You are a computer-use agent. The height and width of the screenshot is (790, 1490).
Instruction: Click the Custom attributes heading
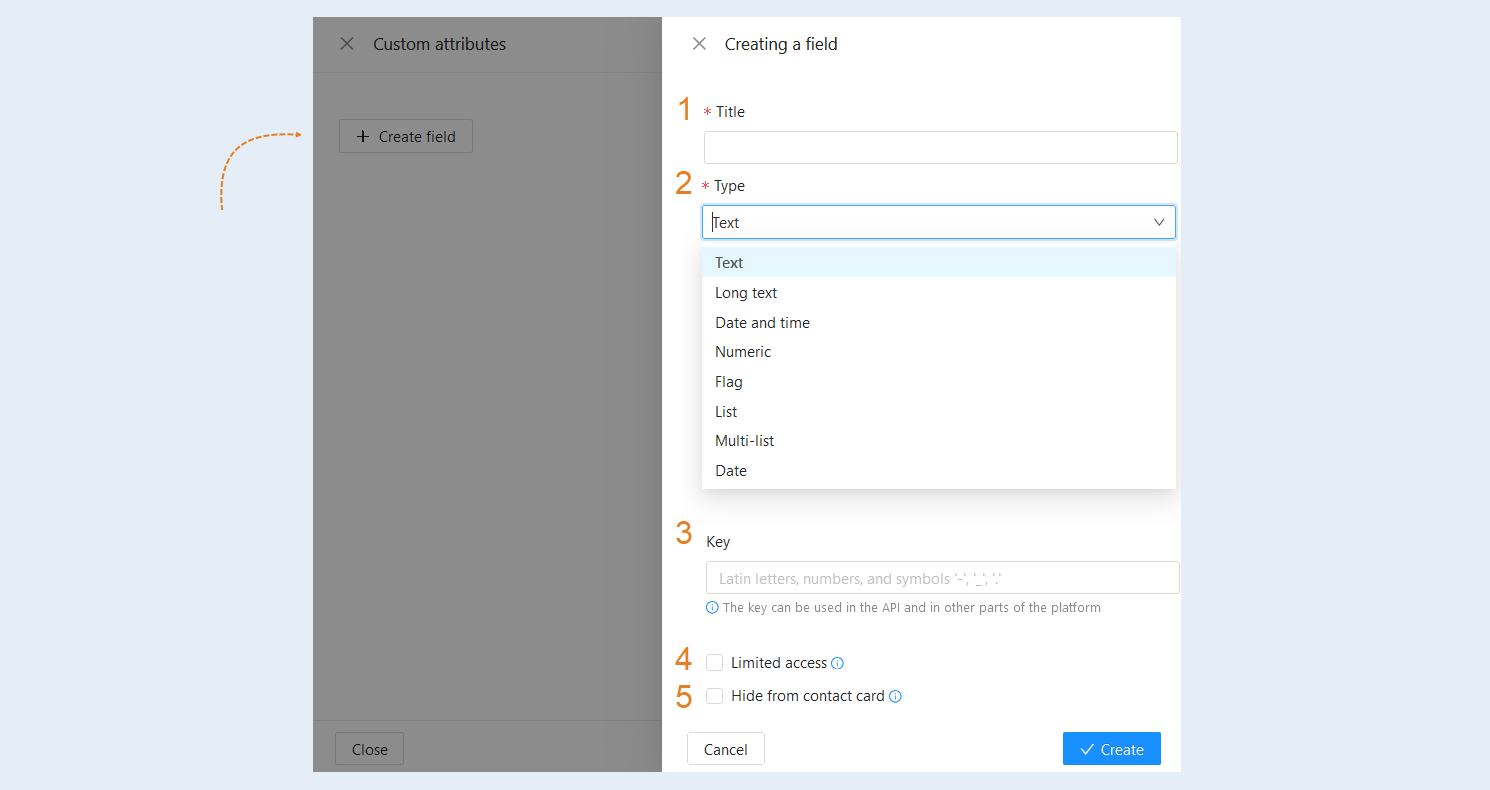(440, 44)
